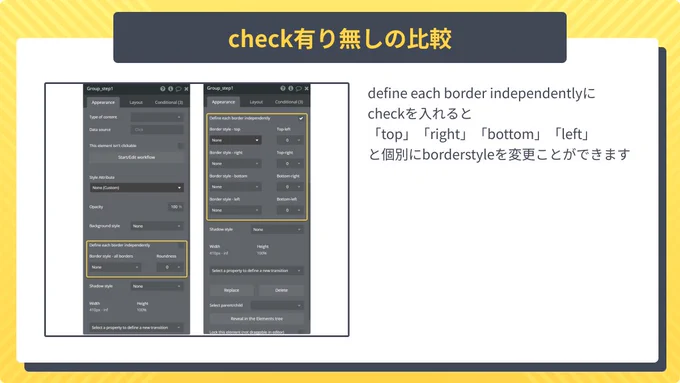The height and width of the screenshot is (383, 680).
Task: Click Reveal in the Elements tree button
Action: [x=257, y=319]
